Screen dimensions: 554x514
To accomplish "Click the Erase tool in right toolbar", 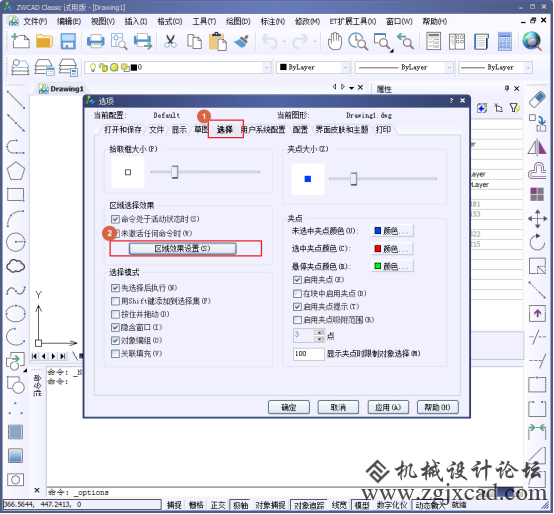I will coord(537,99).
